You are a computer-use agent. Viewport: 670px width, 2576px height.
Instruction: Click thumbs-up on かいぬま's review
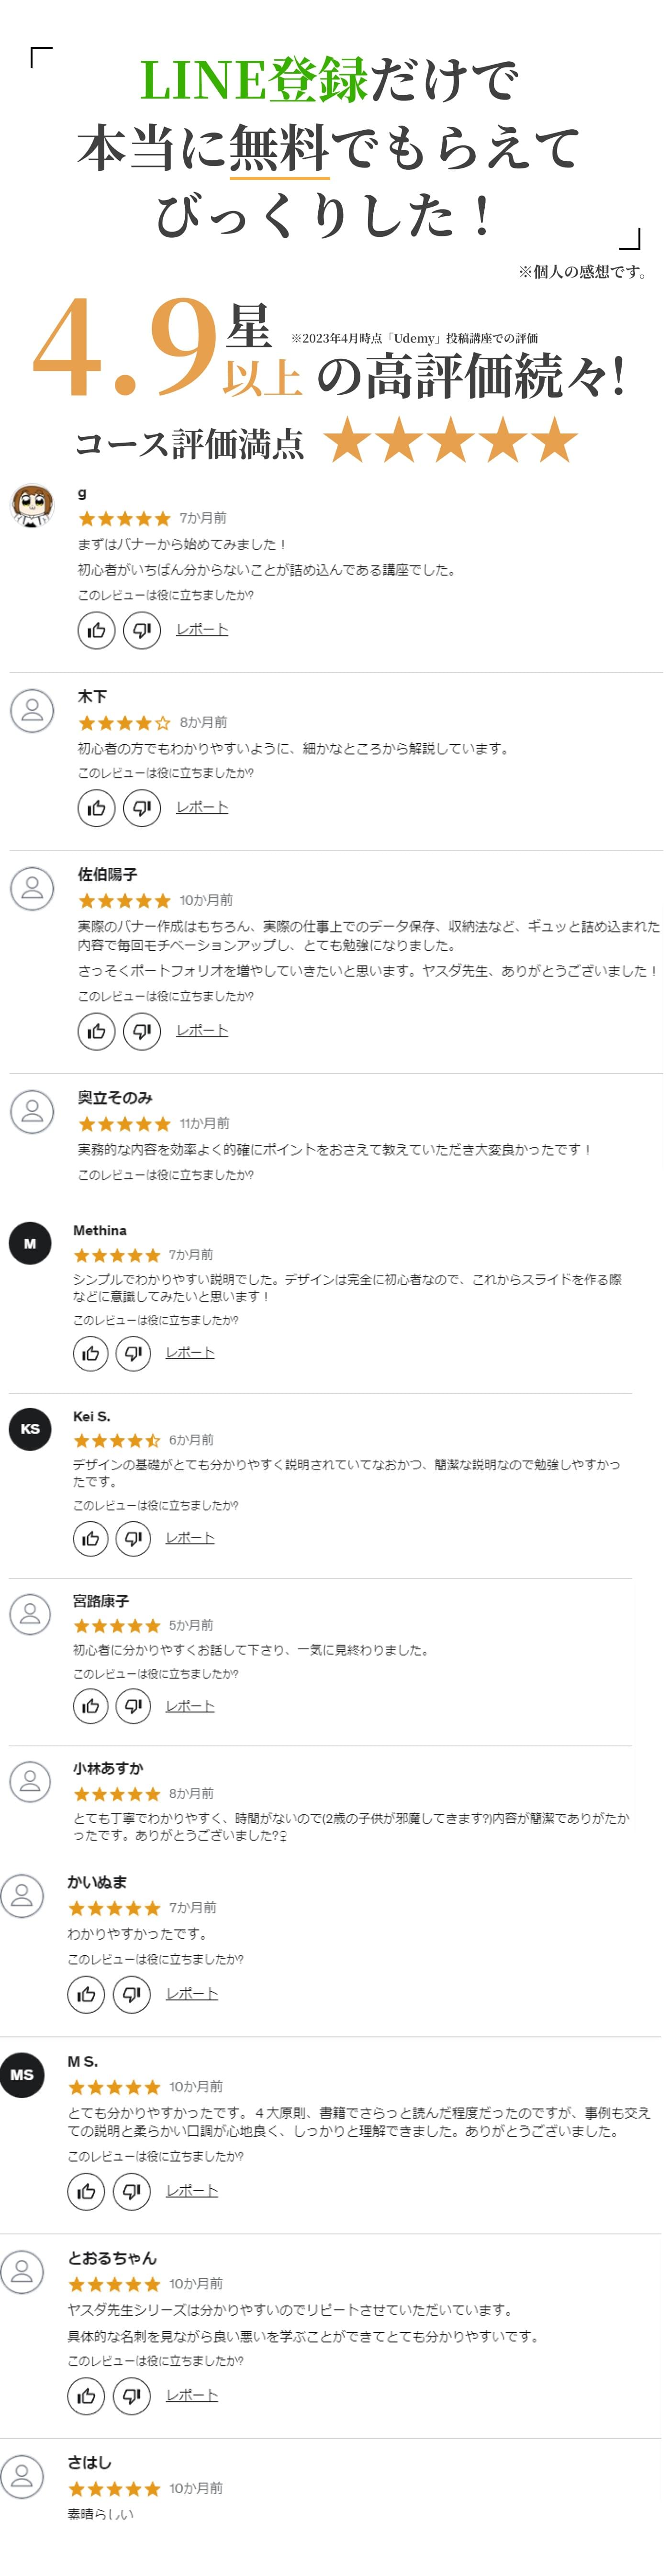(86, 1994)
